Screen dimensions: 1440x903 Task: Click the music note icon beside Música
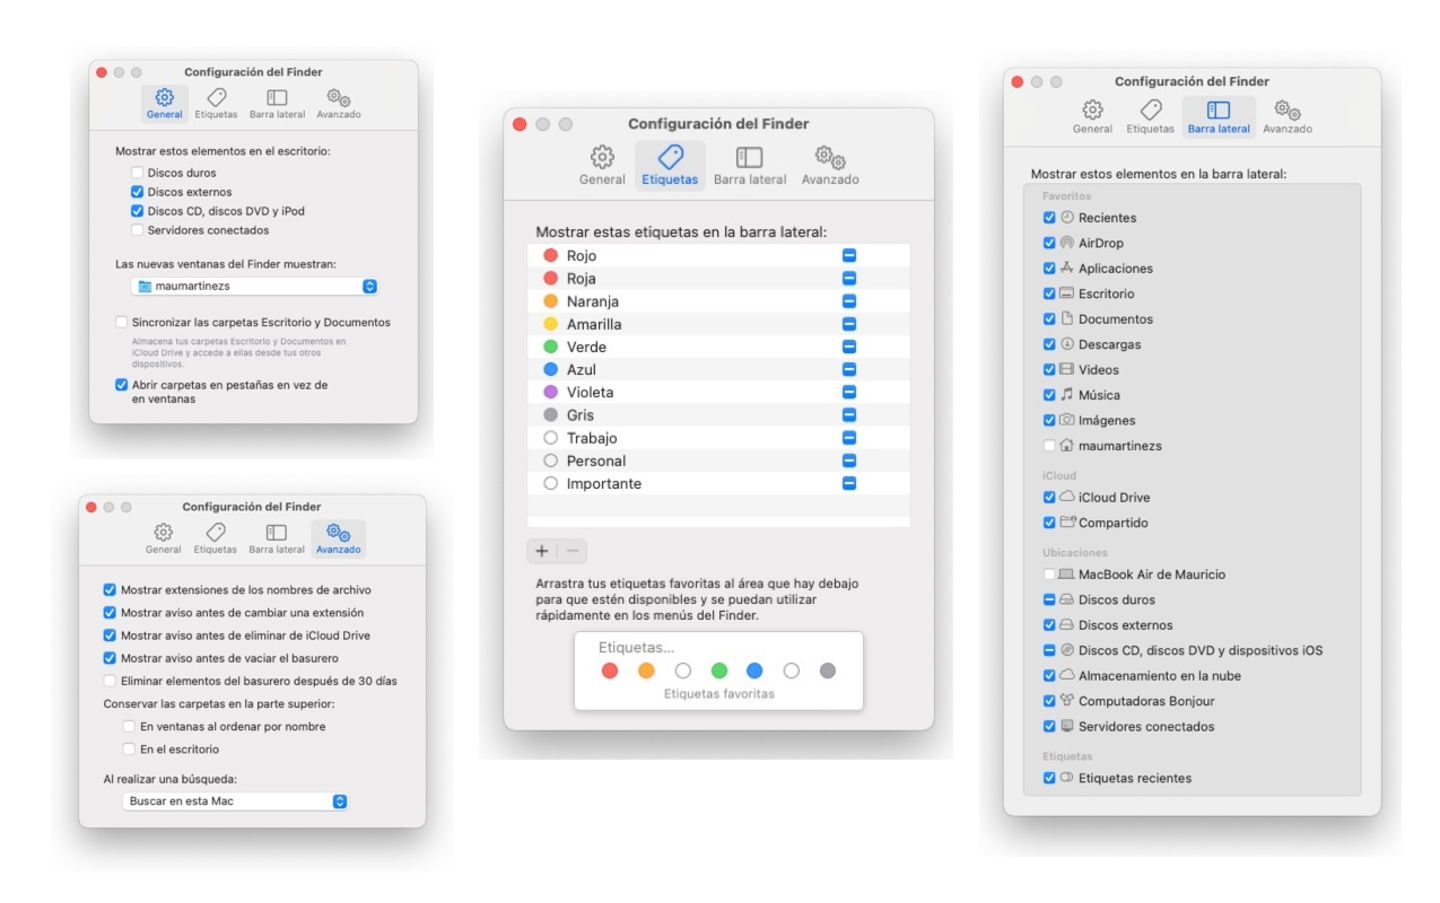point(1067,394)
